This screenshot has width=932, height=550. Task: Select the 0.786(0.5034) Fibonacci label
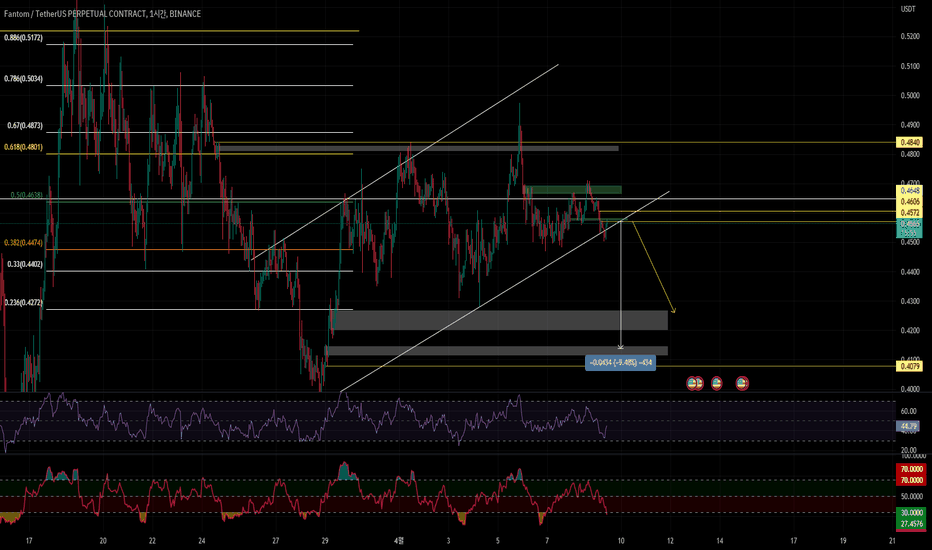pos(23,78)
